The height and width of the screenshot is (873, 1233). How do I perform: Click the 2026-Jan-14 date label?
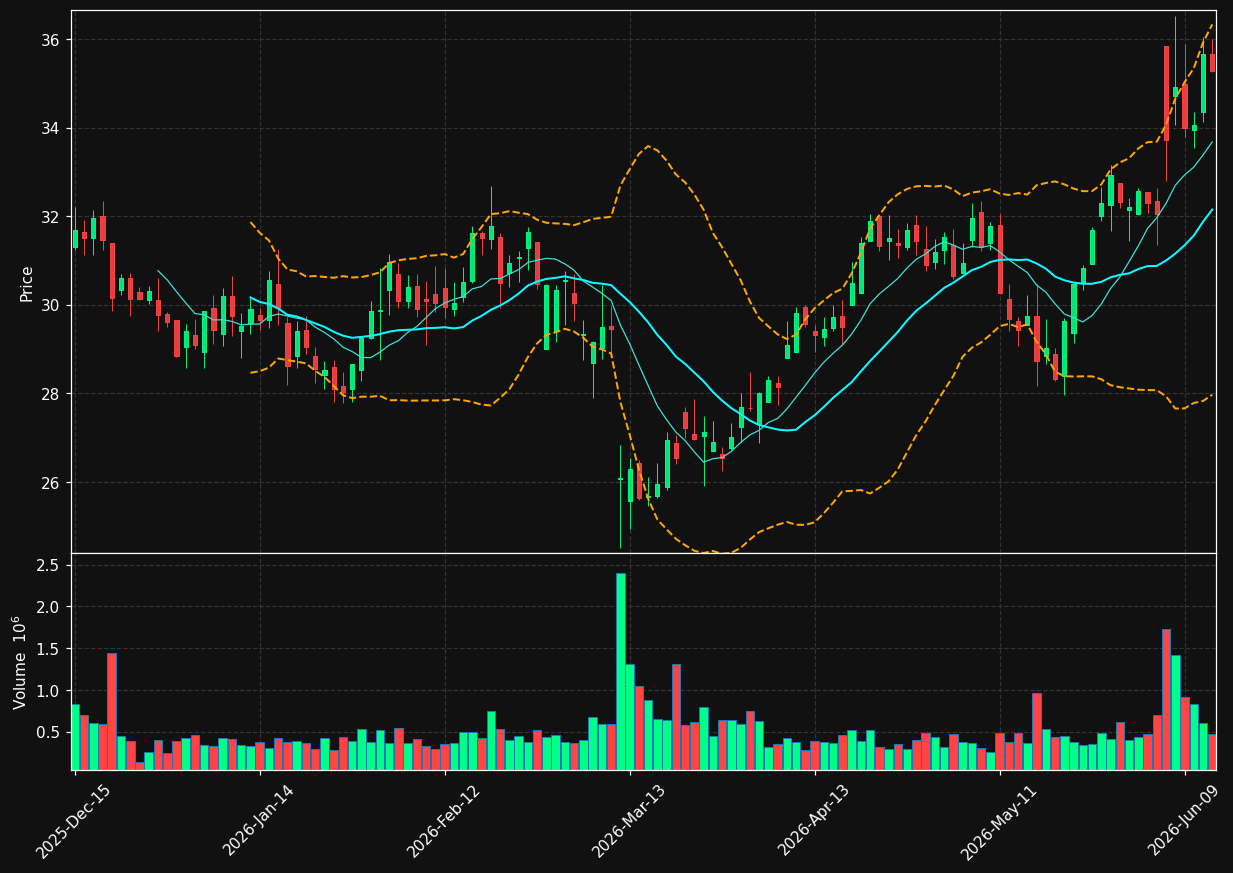pyautogui.click(x=258, y=821)
